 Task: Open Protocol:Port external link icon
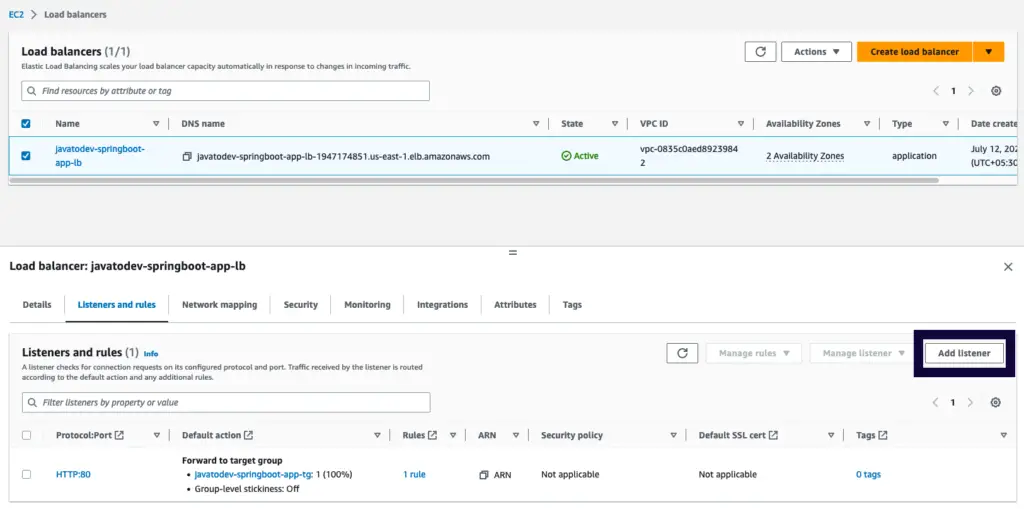(x=119, y=435)
